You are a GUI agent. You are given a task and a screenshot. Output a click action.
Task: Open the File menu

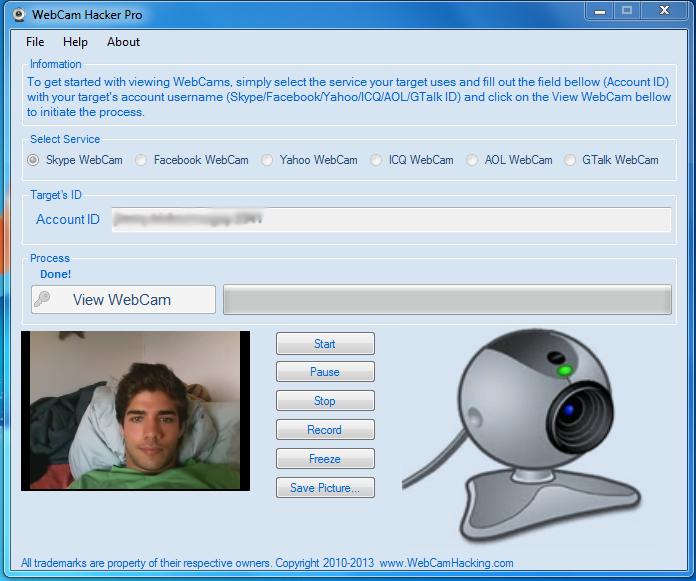[35, 42]
